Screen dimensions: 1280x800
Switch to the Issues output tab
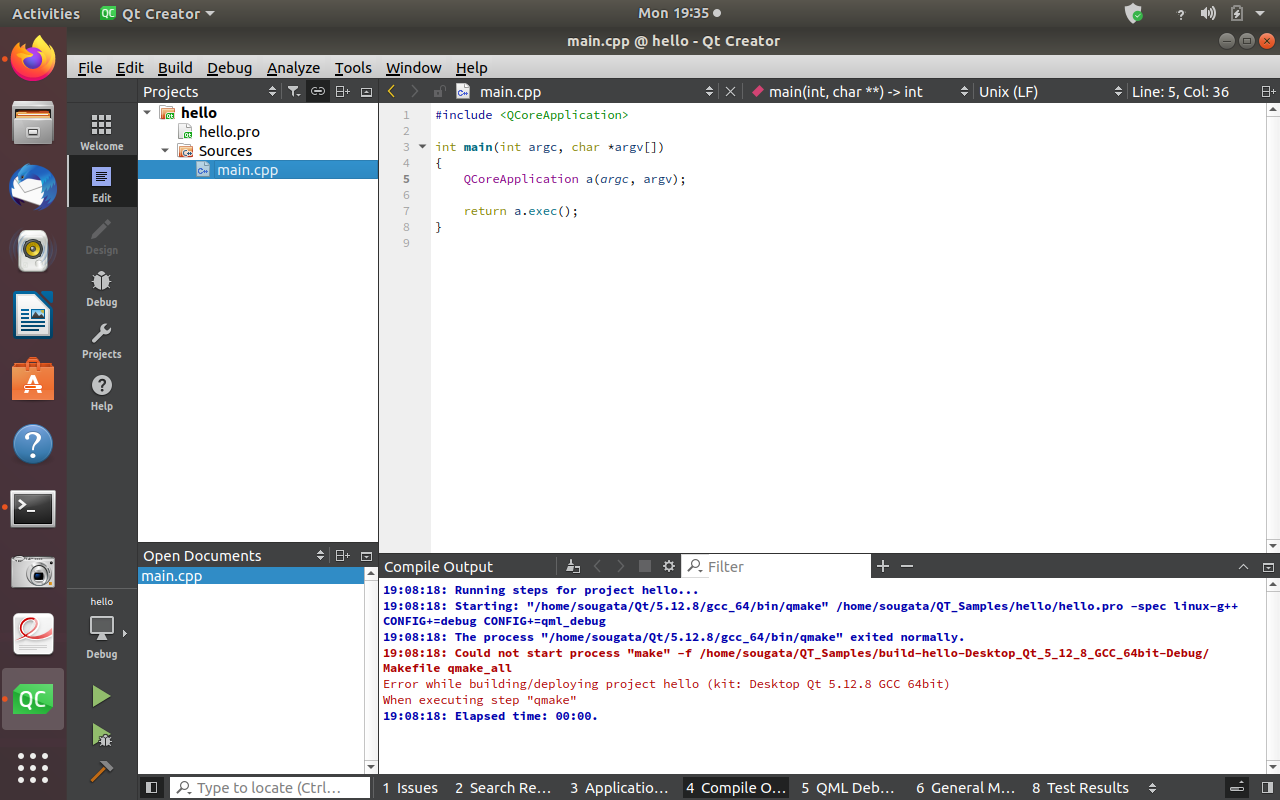(x=410, y=788)
